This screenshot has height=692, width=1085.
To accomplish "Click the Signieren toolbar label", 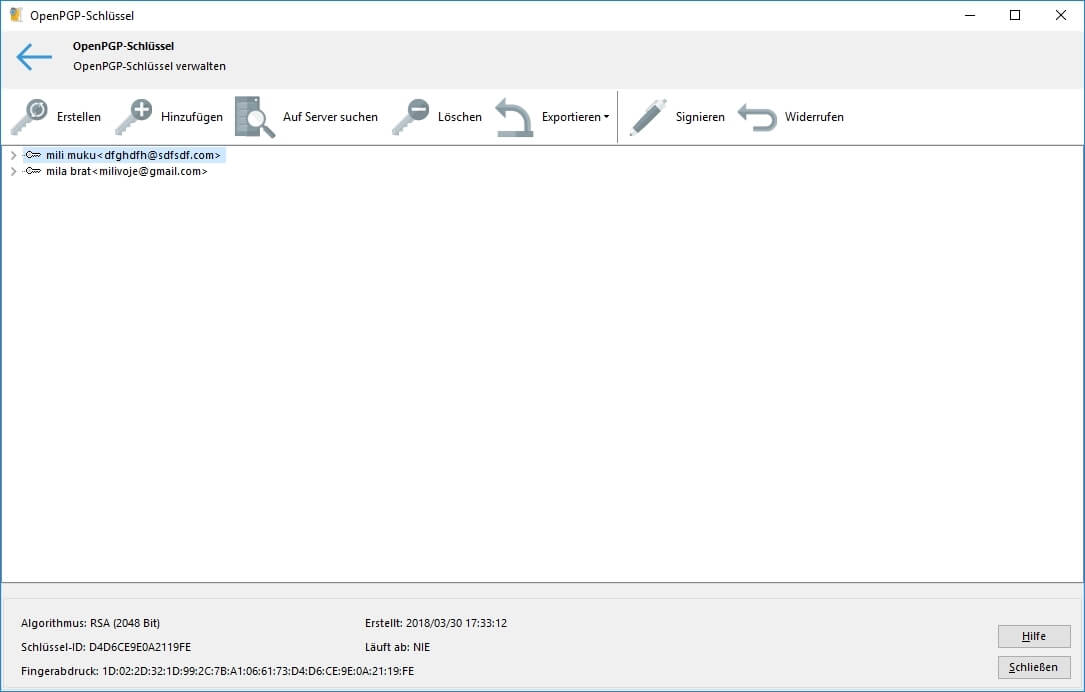I will coord(700,117).
